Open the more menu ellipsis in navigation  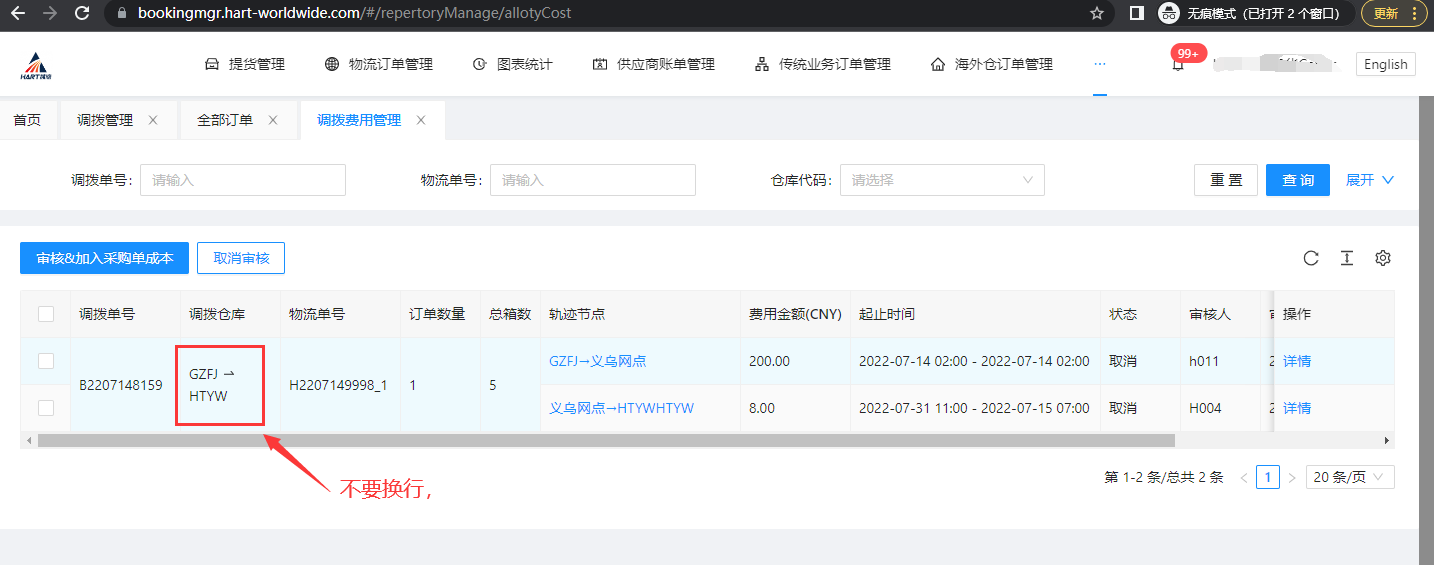1100,63
